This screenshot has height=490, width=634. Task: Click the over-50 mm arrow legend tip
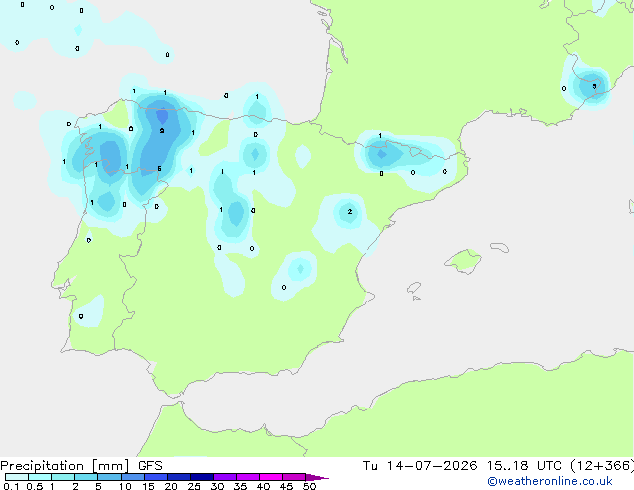coord(317,477)
